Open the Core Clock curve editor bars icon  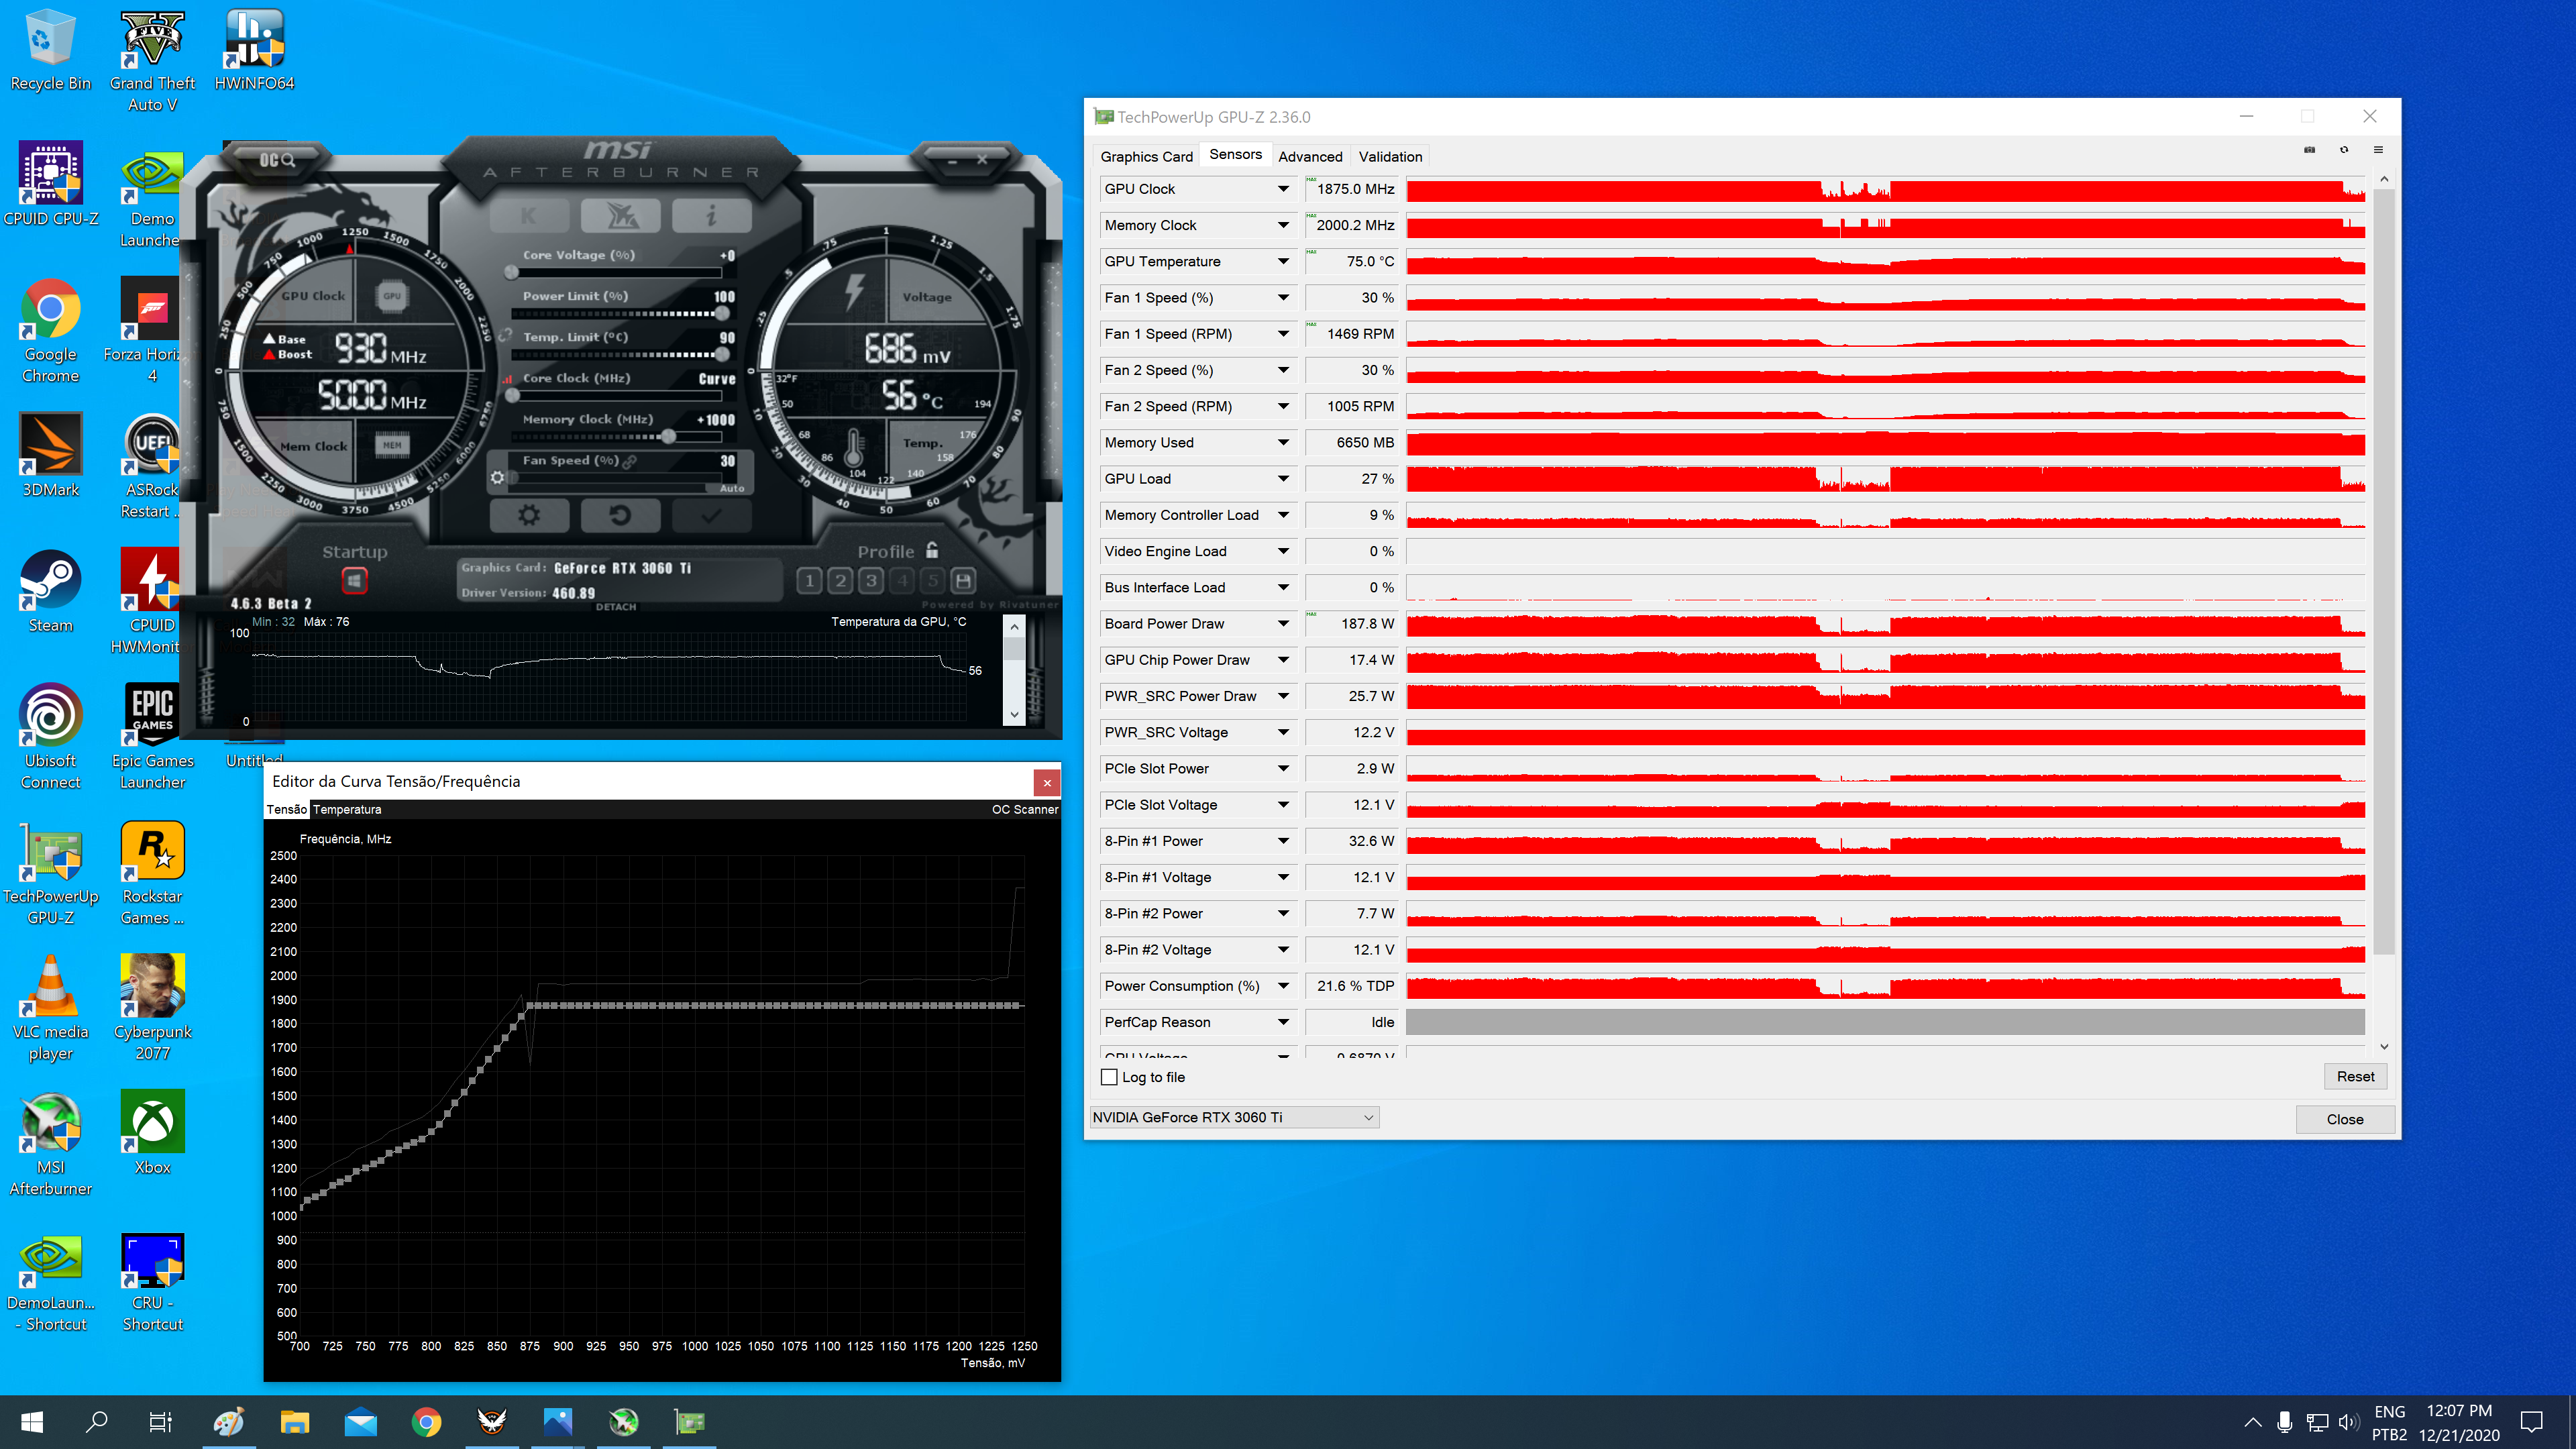tap(507, 379)
